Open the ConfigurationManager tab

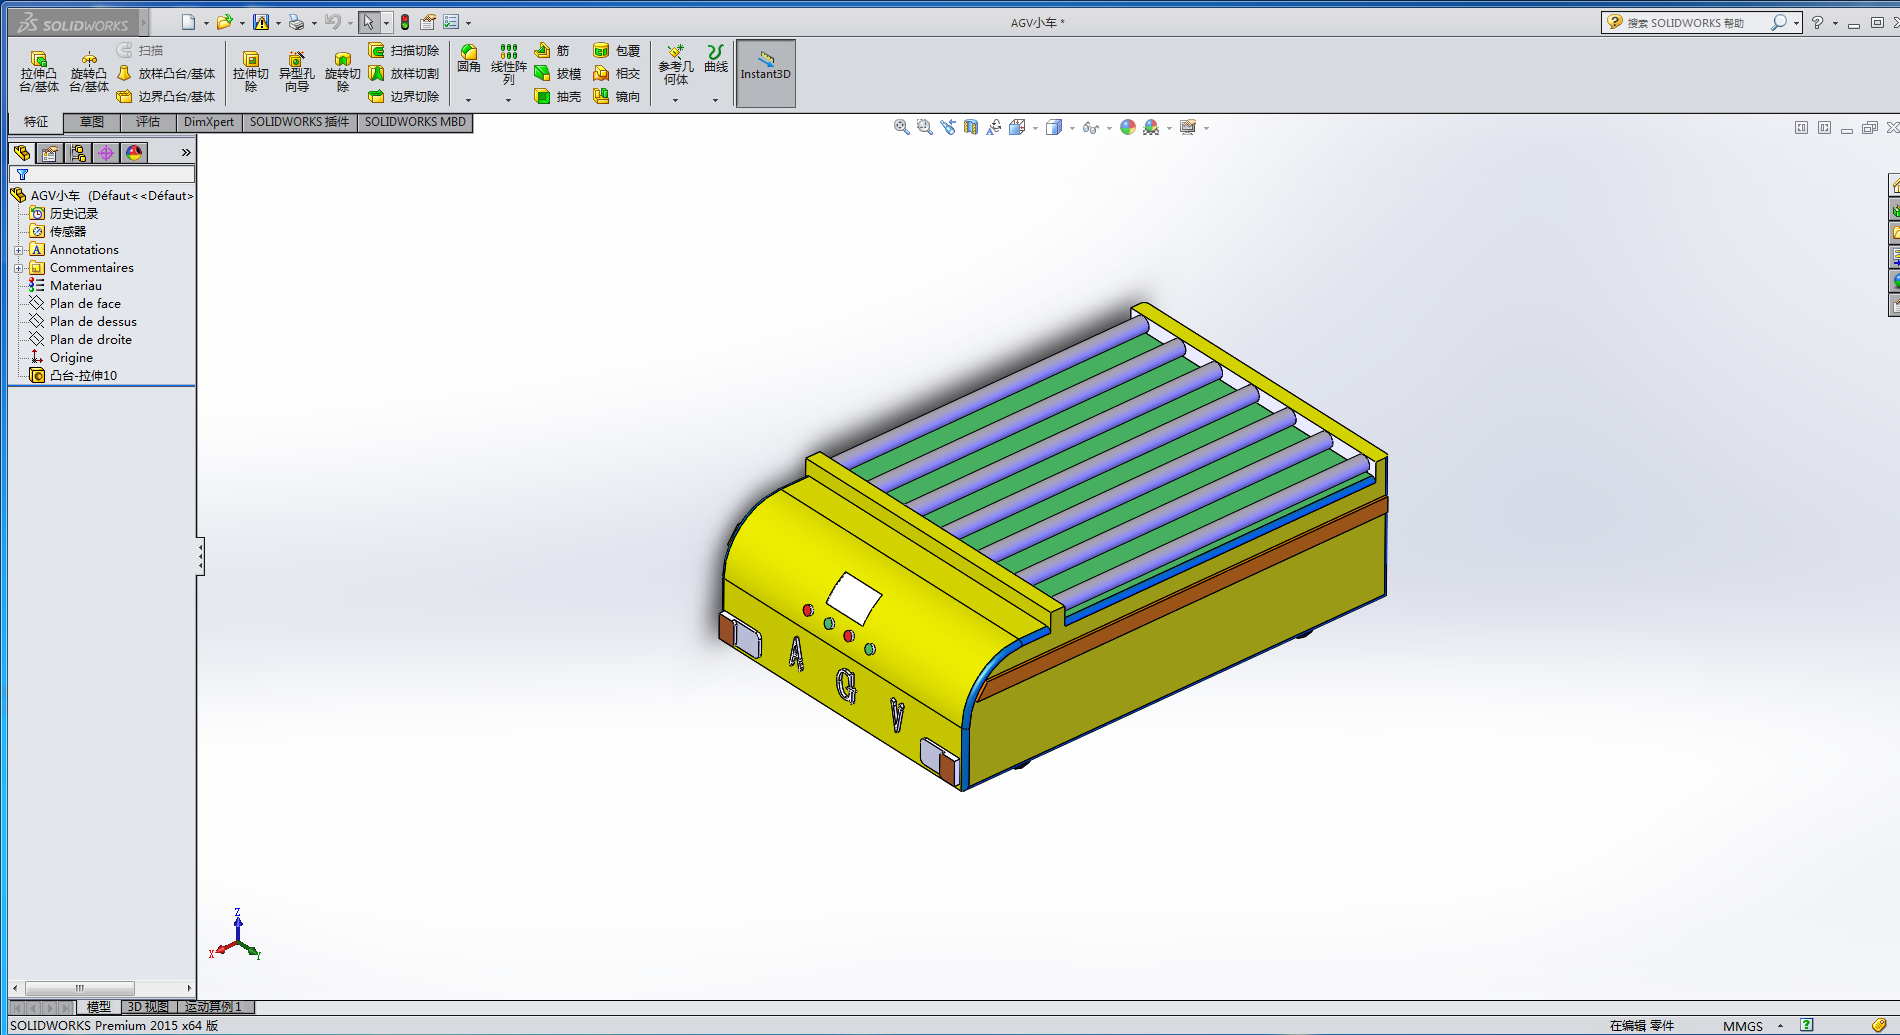(x=78, y=152)
